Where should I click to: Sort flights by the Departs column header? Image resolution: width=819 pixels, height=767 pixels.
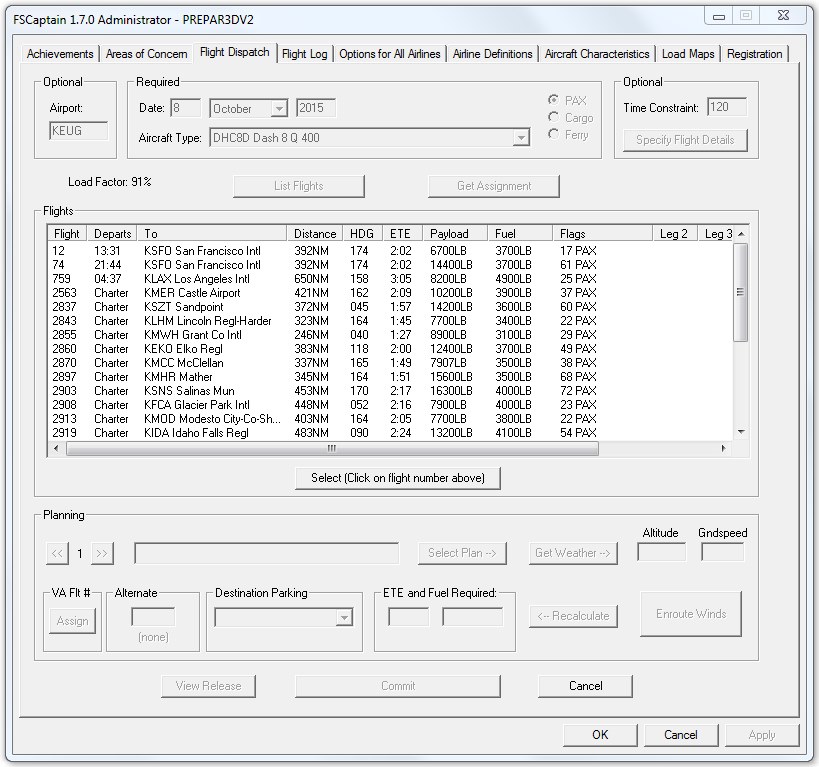click(112, 234)
